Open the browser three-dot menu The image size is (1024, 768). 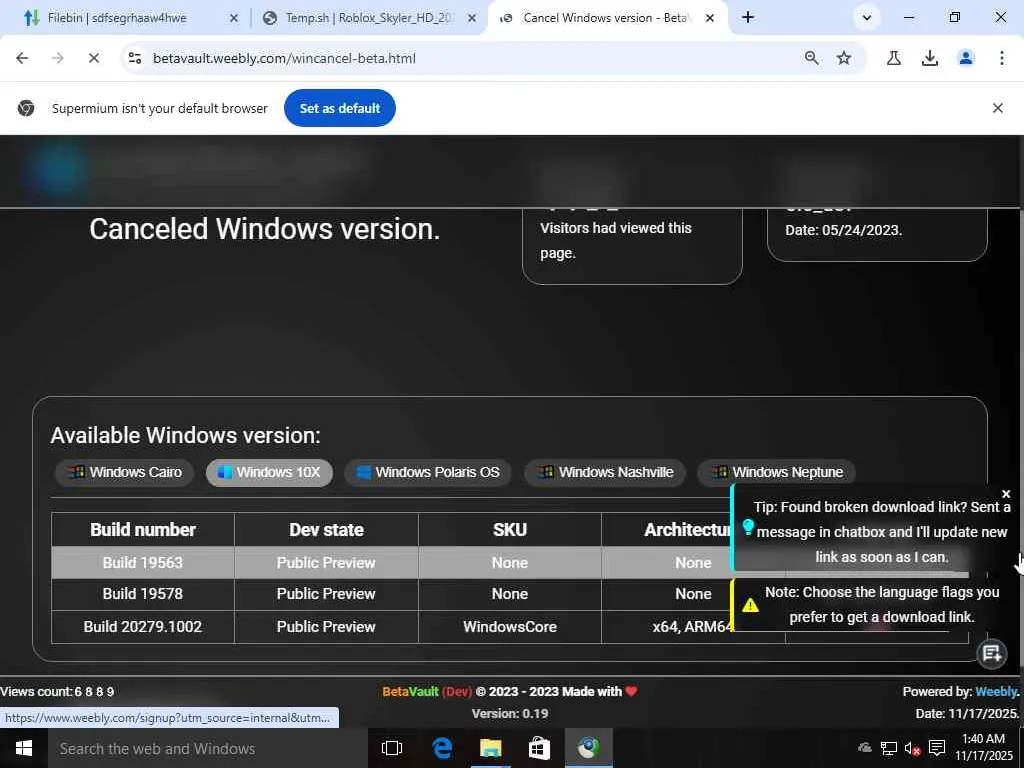click(1002, 58)
